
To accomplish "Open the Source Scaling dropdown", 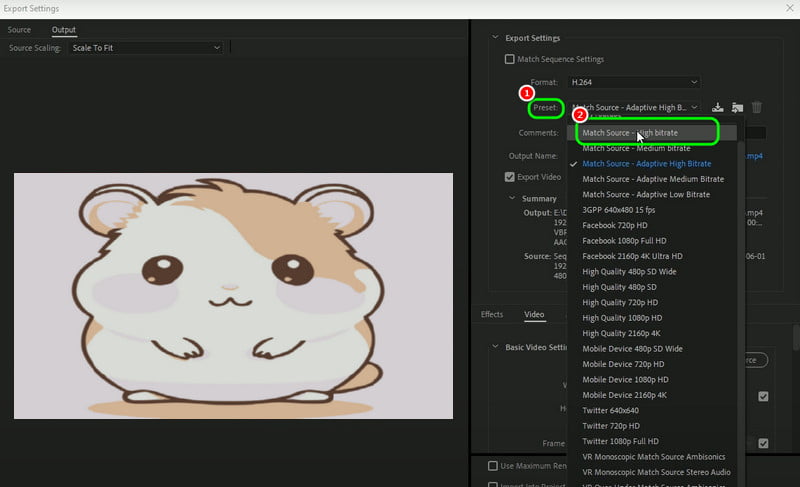I will click(146, 48).
